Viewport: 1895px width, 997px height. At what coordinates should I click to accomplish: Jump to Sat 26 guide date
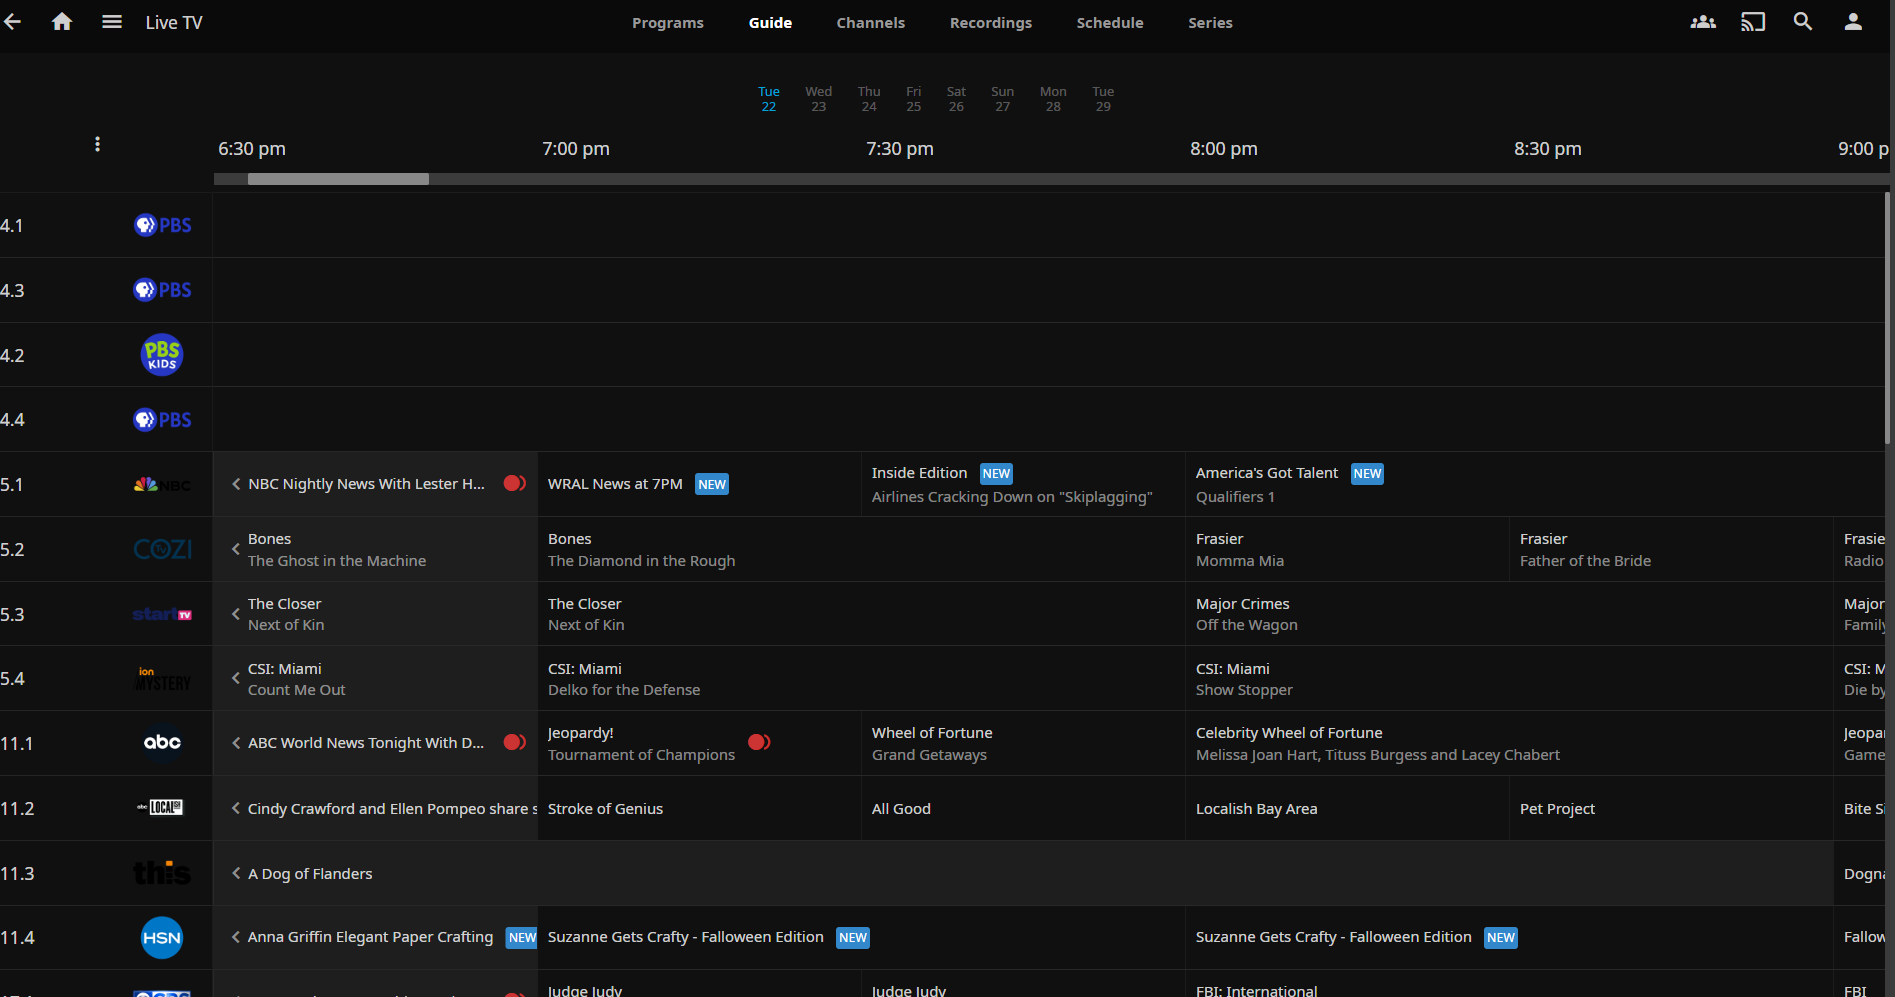click(x=956, y=99)
